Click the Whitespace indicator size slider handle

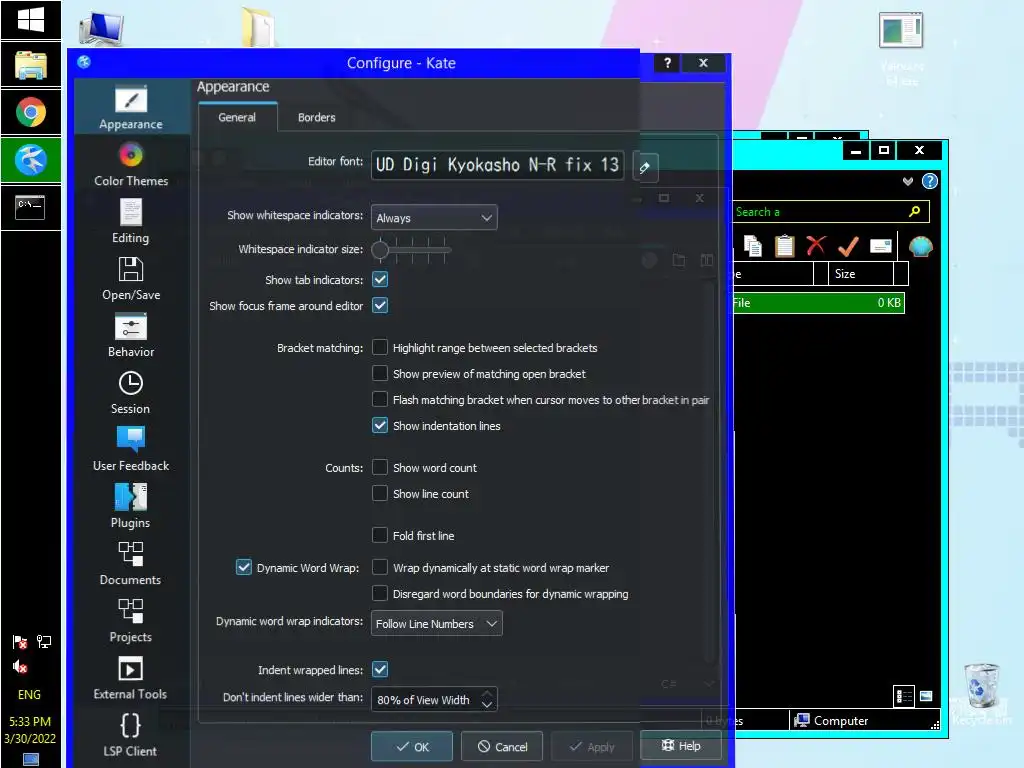(380, 249)
